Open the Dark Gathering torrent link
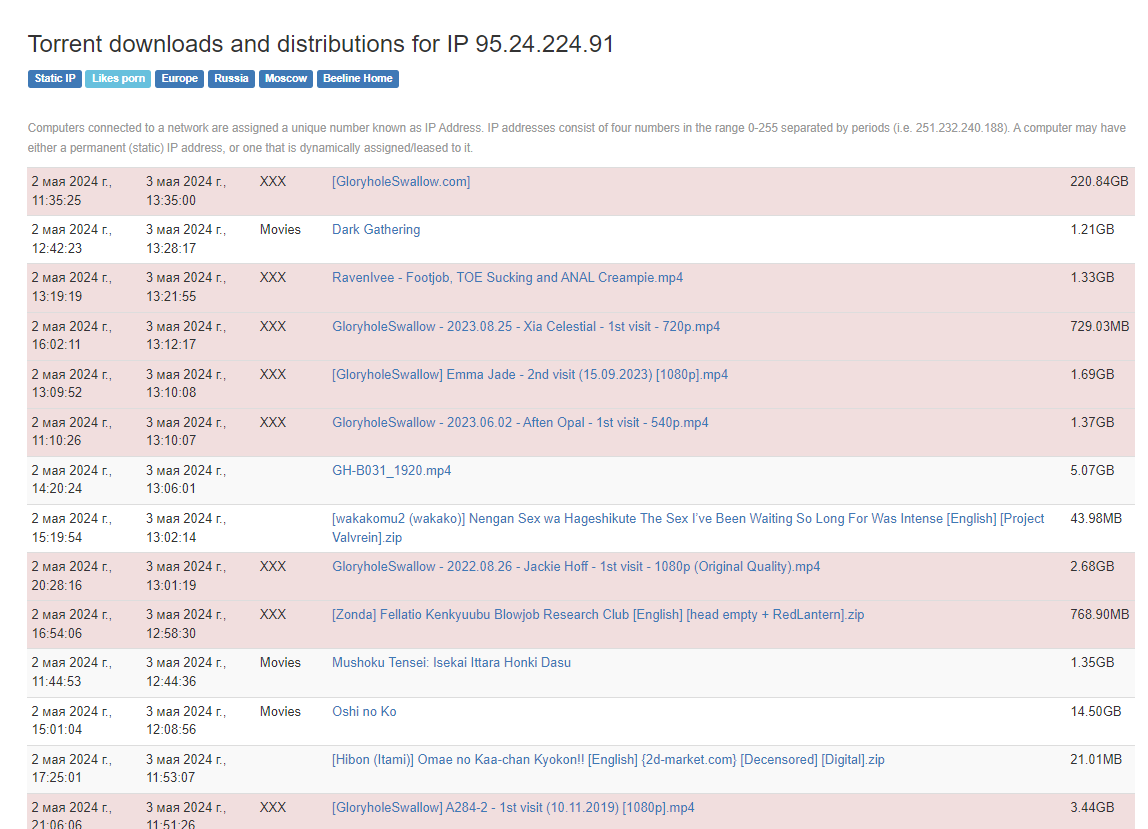This screenshot has width=1148, height=829. click(x=376, y=230)
